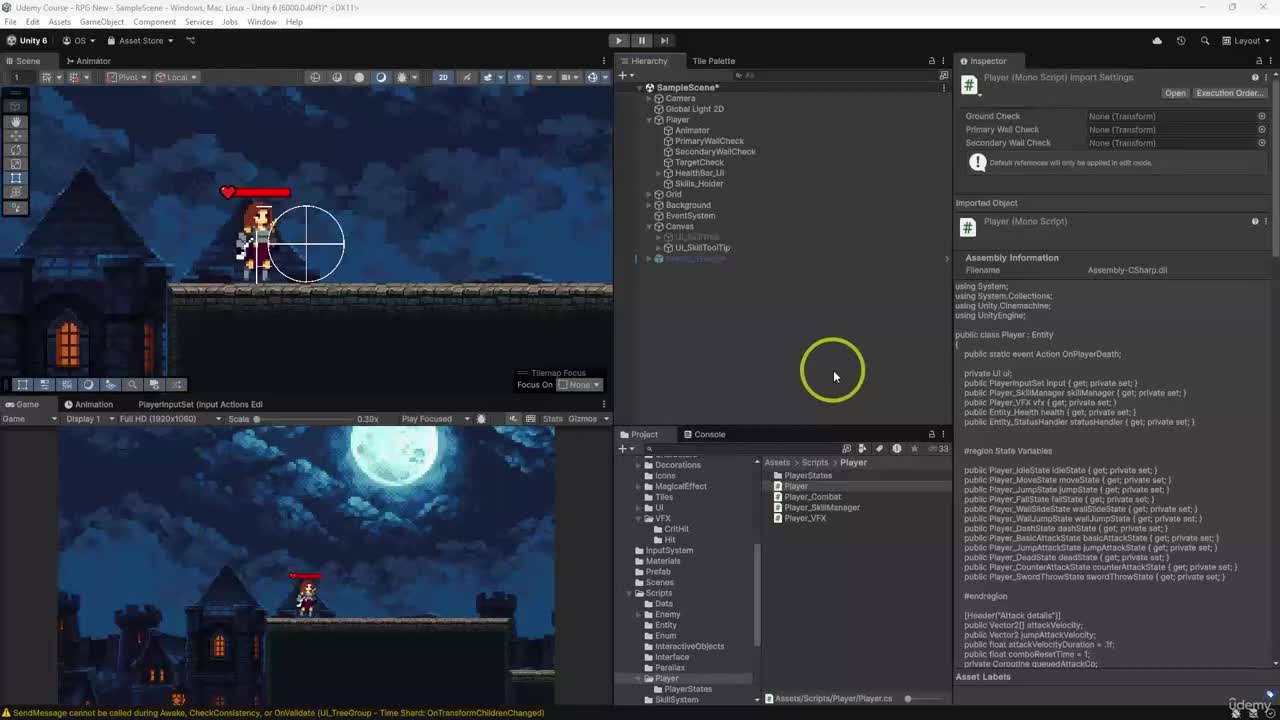This screenshot has height=720, width=1280.
Task: Open the GameObject menu
Action: click(102, 22)
